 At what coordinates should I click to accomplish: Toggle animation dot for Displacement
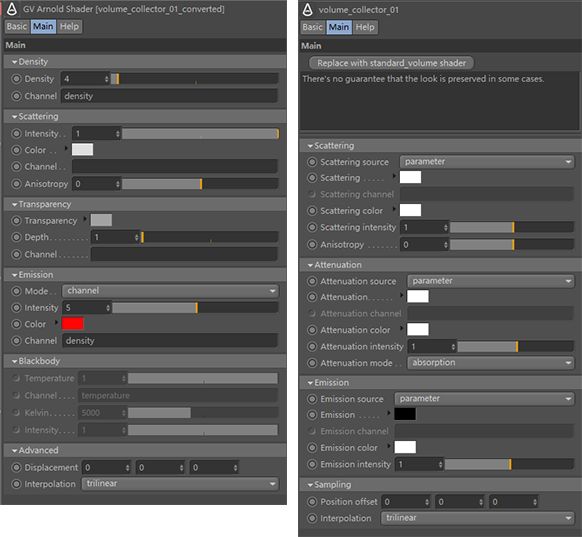coord(16,467)
